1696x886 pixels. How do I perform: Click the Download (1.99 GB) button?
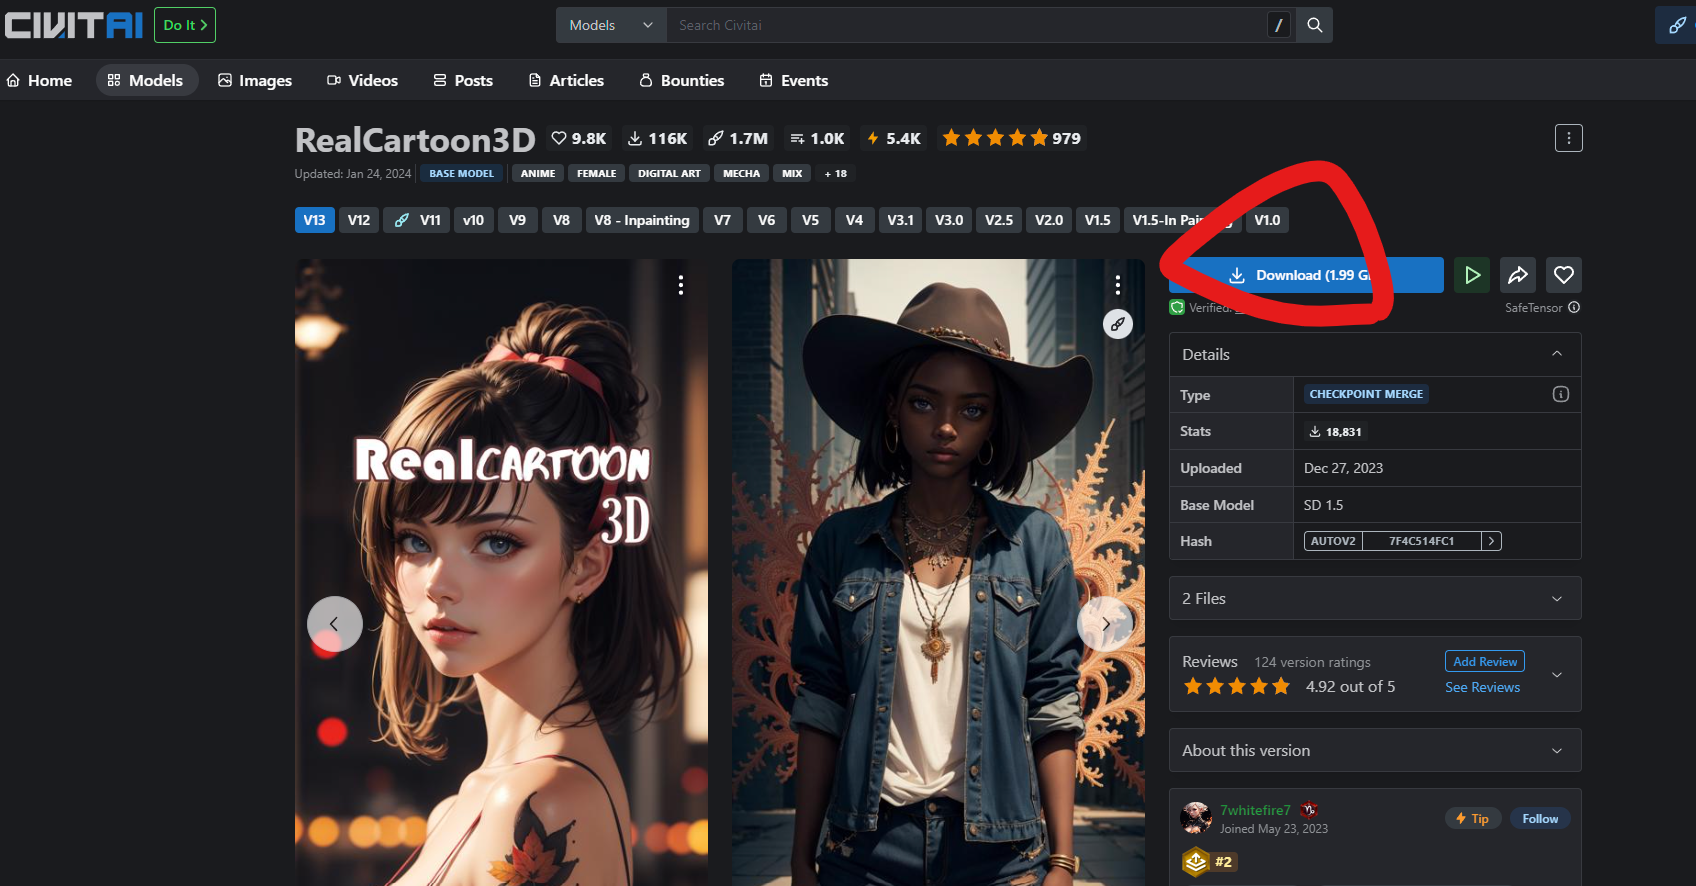pyautogui.click(x=1306, y=275)
